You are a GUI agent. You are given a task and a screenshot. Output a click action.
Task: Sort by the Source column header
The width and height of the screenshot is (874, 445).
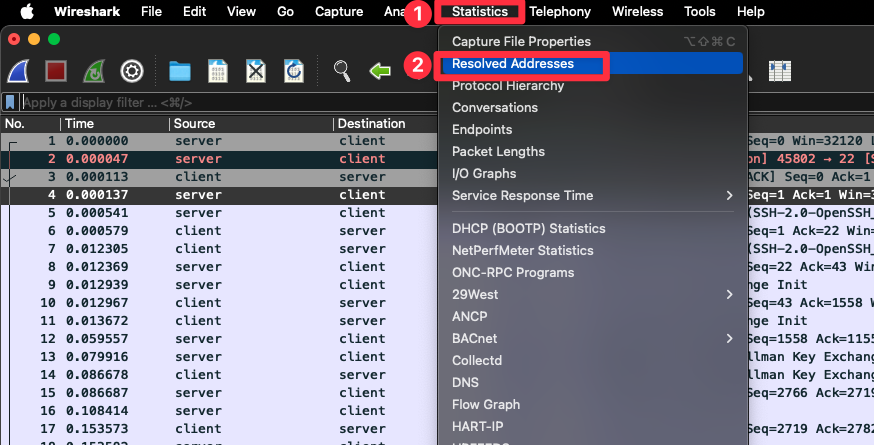click(251, 124)
